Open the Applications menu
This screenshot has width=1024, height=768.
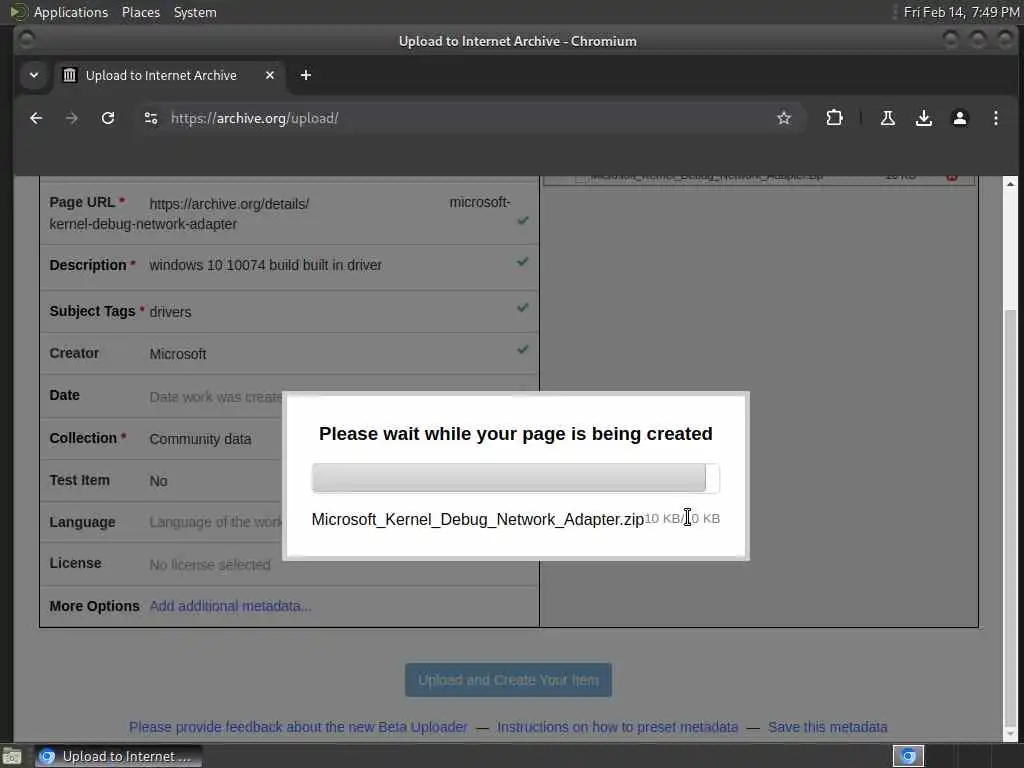71,12
